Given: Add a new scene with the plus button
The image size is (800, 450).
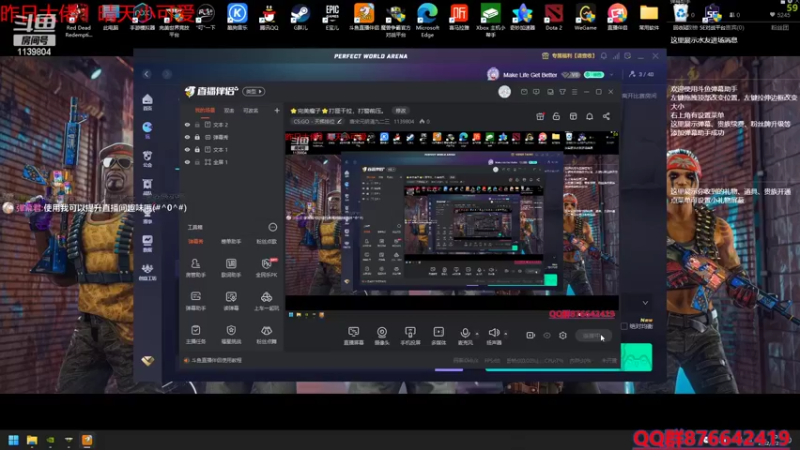Looking at the screenshot, I should point(277,110).
